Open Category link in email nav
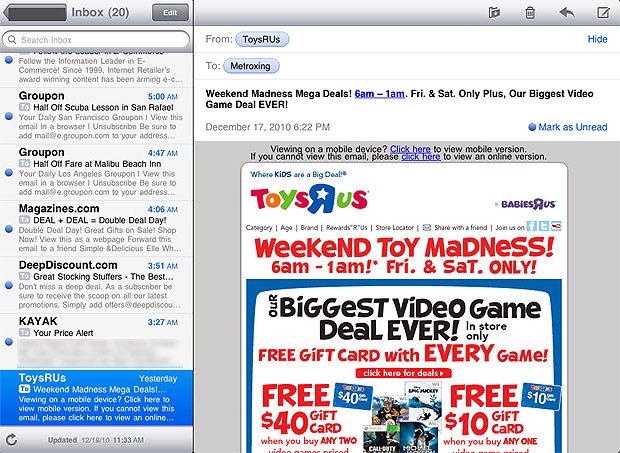Viewport: 620px width, 453px height. tap(259, 228)
